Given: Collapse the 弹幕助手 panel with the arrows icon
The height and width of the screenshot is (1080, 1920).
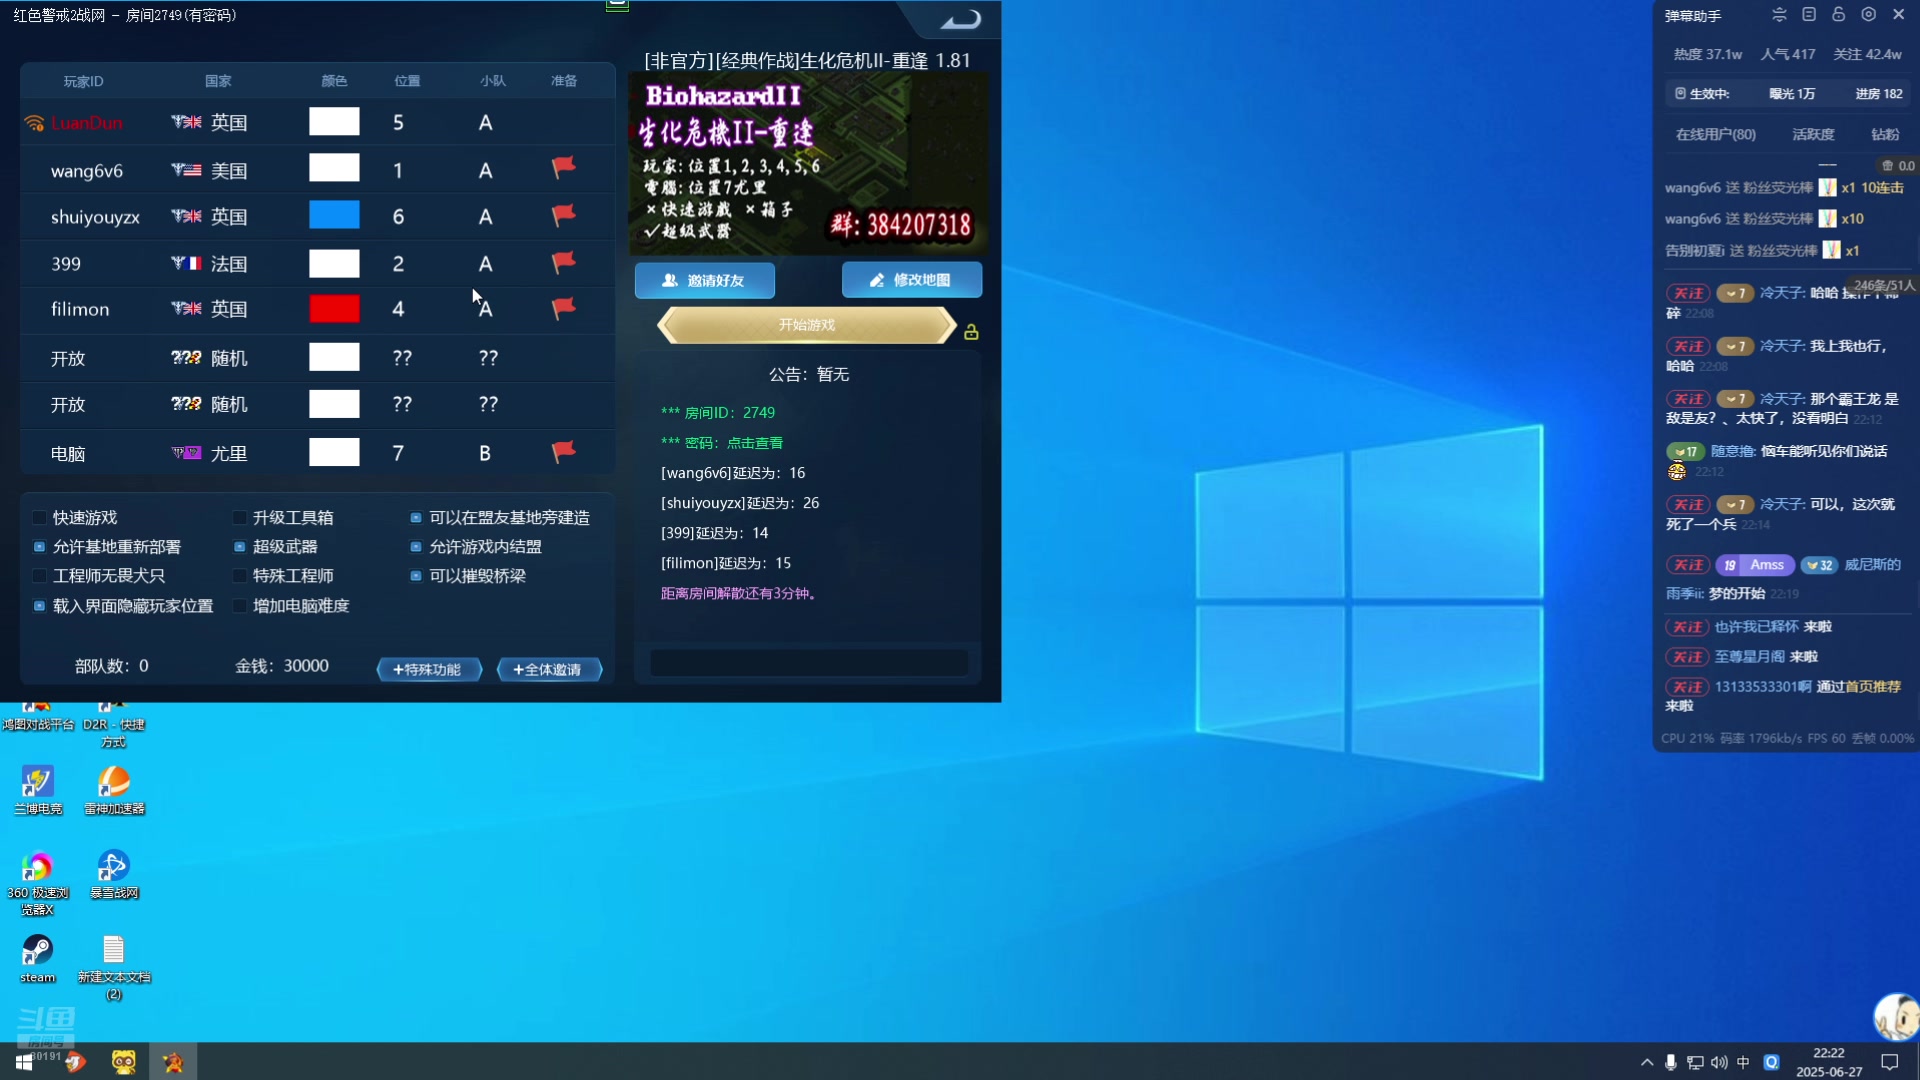Looking at the screenshot, I should click(x=1779, y=15).
